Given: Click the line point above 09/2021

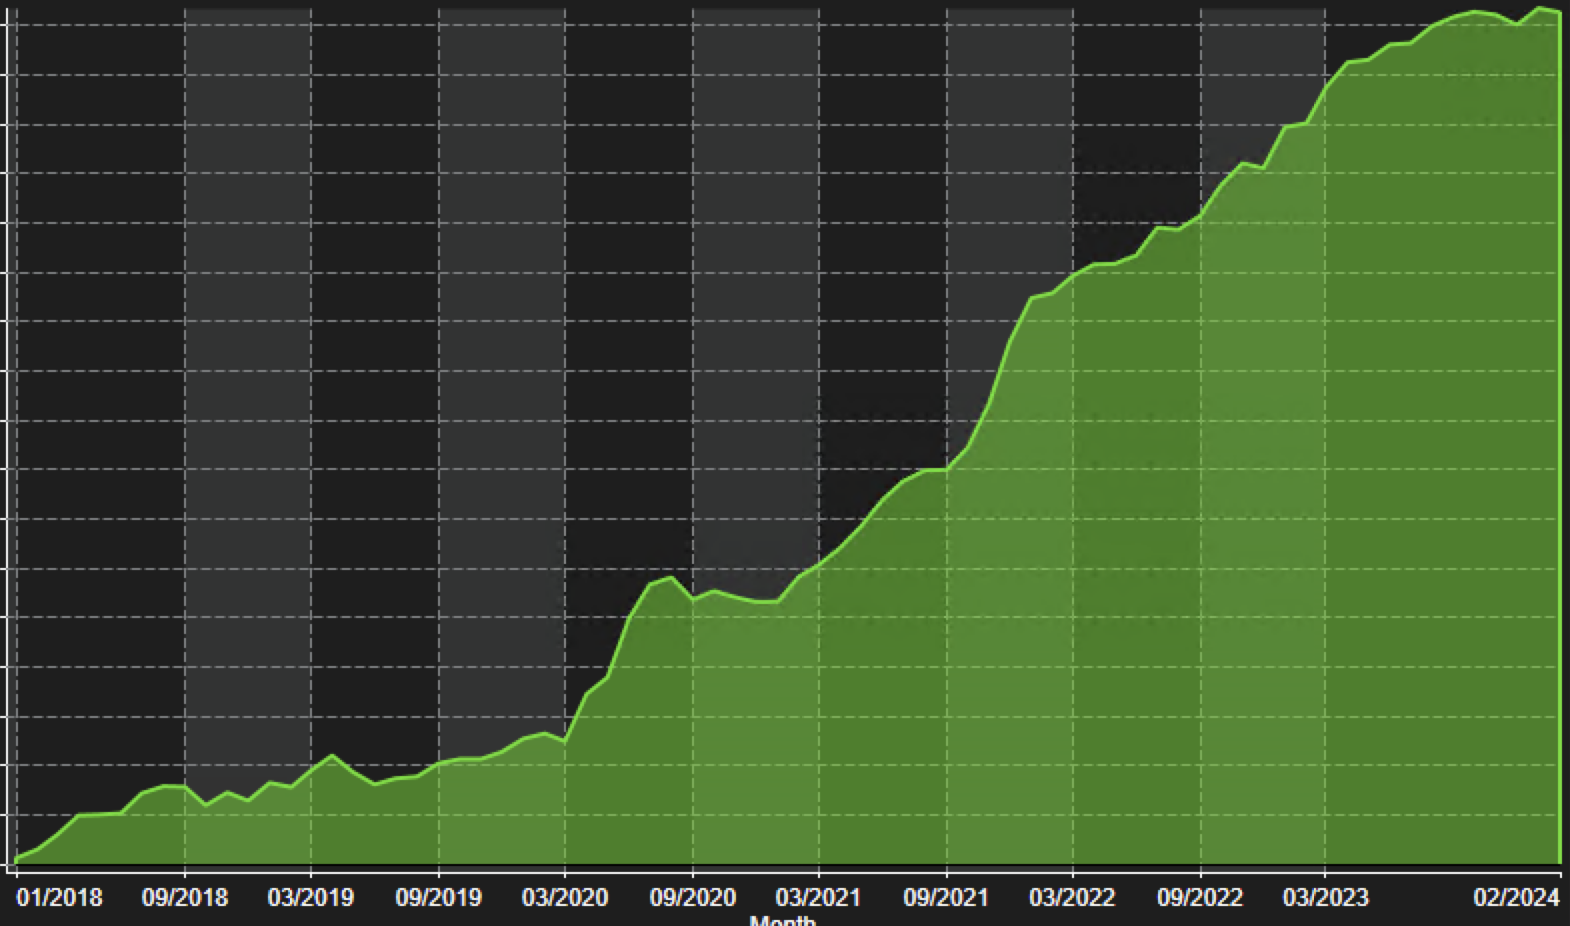Looking at the screenshot, I should (x=946, y=469).
